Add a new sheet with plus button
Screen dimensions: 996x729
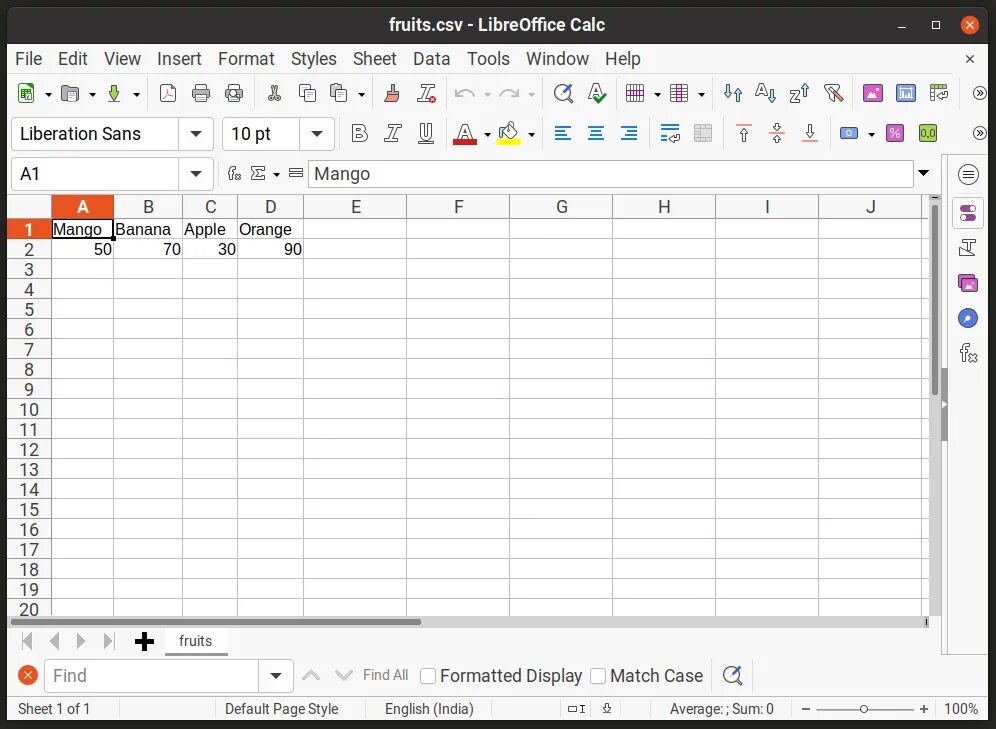coord(144,641)
